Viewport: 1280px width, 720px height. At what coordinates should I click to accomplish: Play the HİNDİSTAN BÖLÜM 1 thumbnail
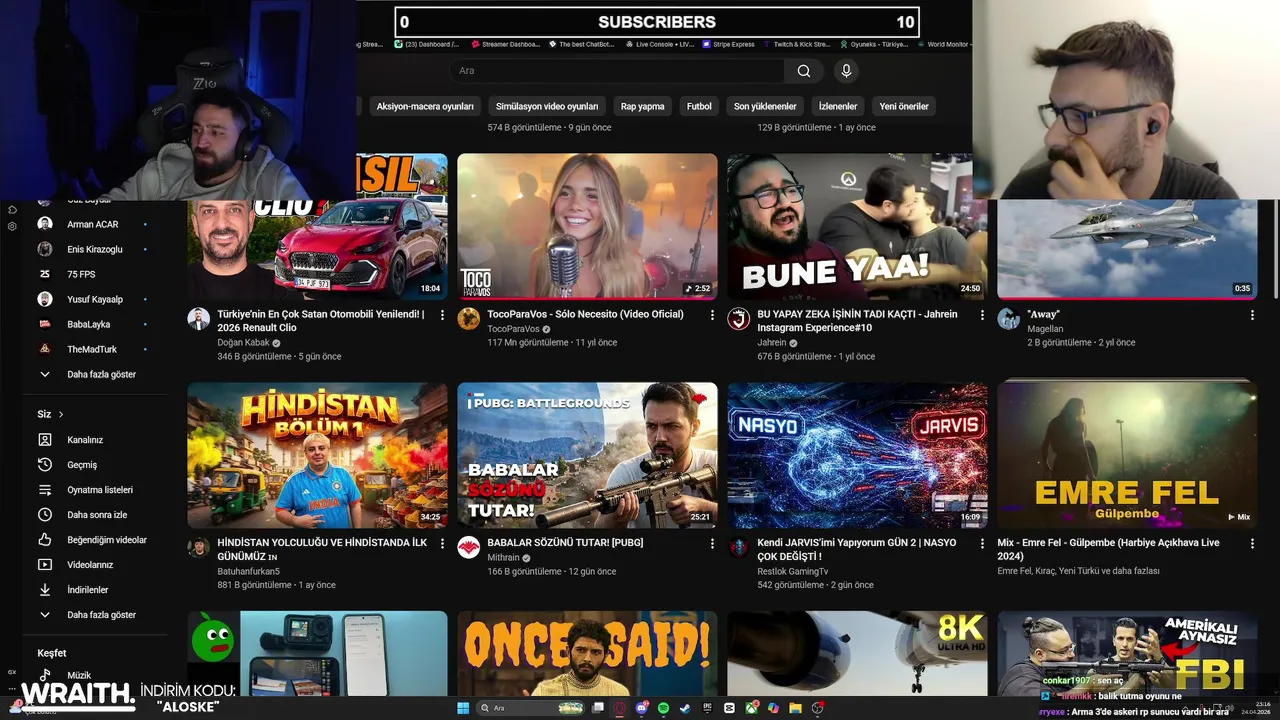(x=317, y=455)
